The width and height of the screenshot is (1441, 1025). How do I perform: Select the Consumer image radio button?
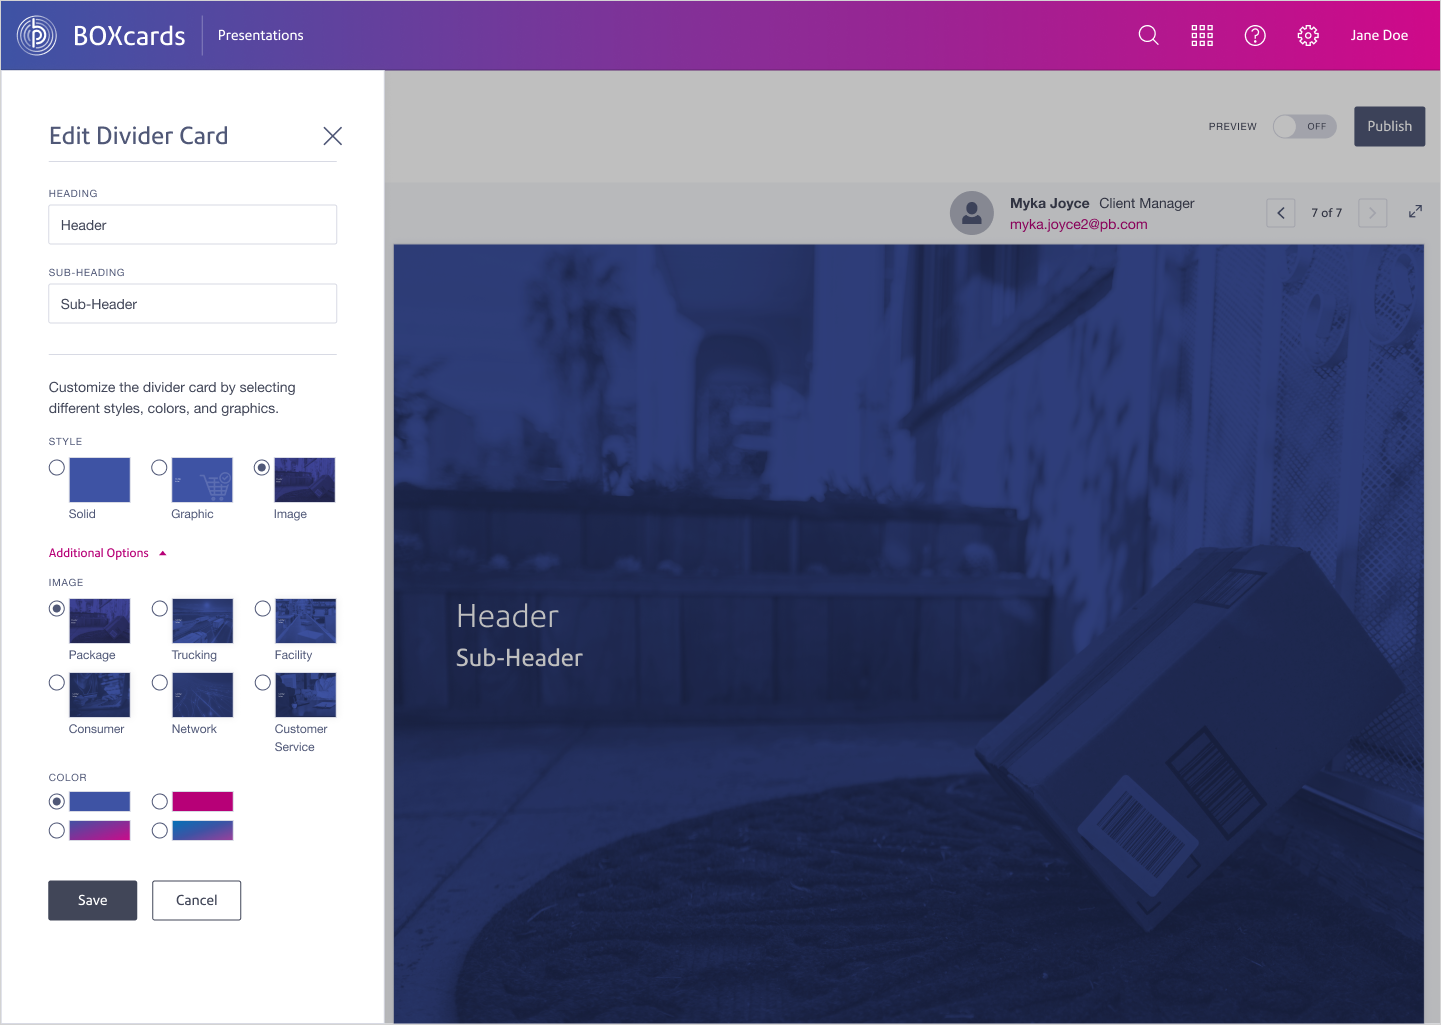pos(57,683)
